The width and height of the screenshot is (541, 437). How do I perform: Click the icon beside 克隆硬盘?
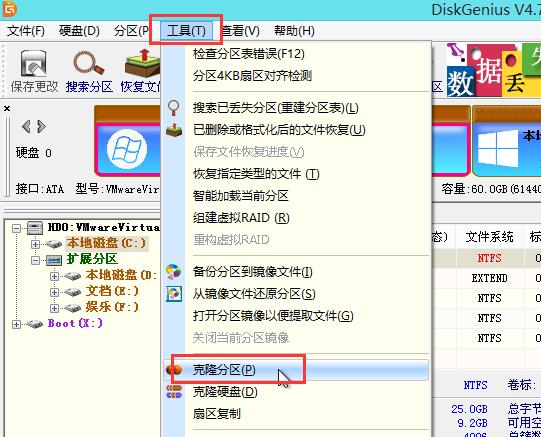pos(174,392)
